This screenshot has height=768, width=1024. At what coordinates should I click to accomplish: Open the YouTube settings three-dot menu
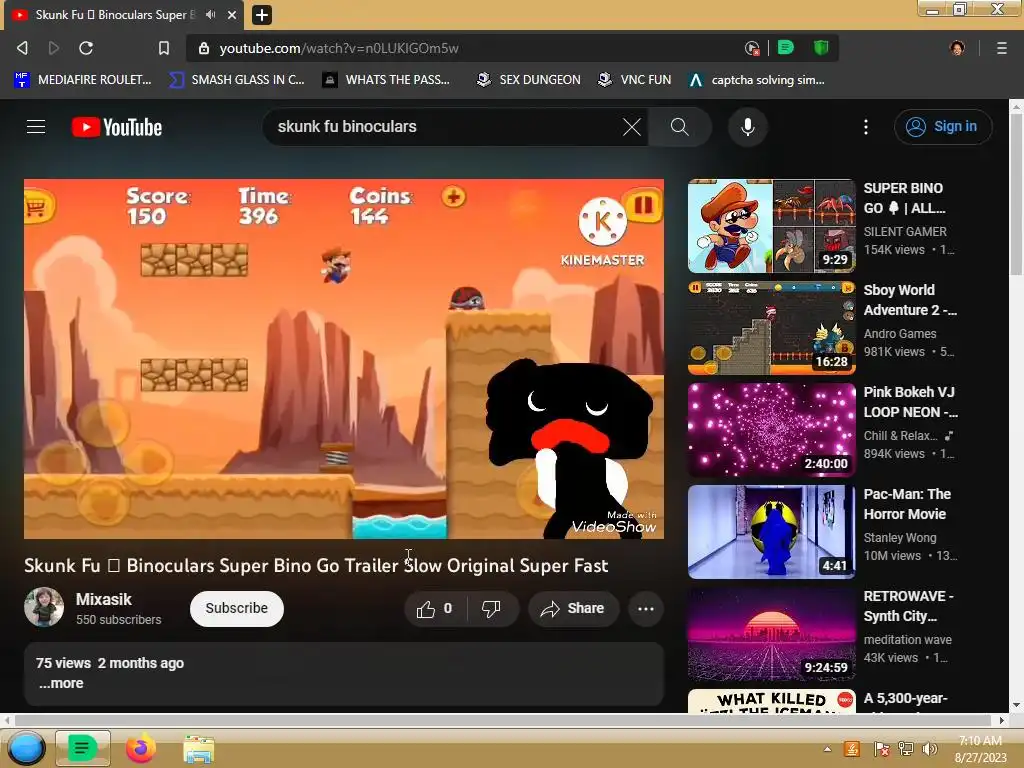point(866,127)
